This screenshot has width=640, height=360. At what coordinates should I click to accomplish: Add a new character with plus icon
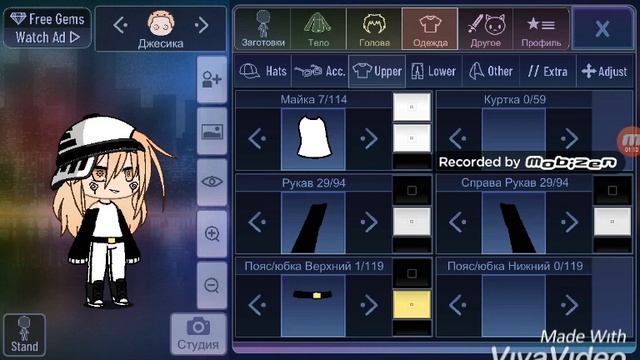[212, 79]
